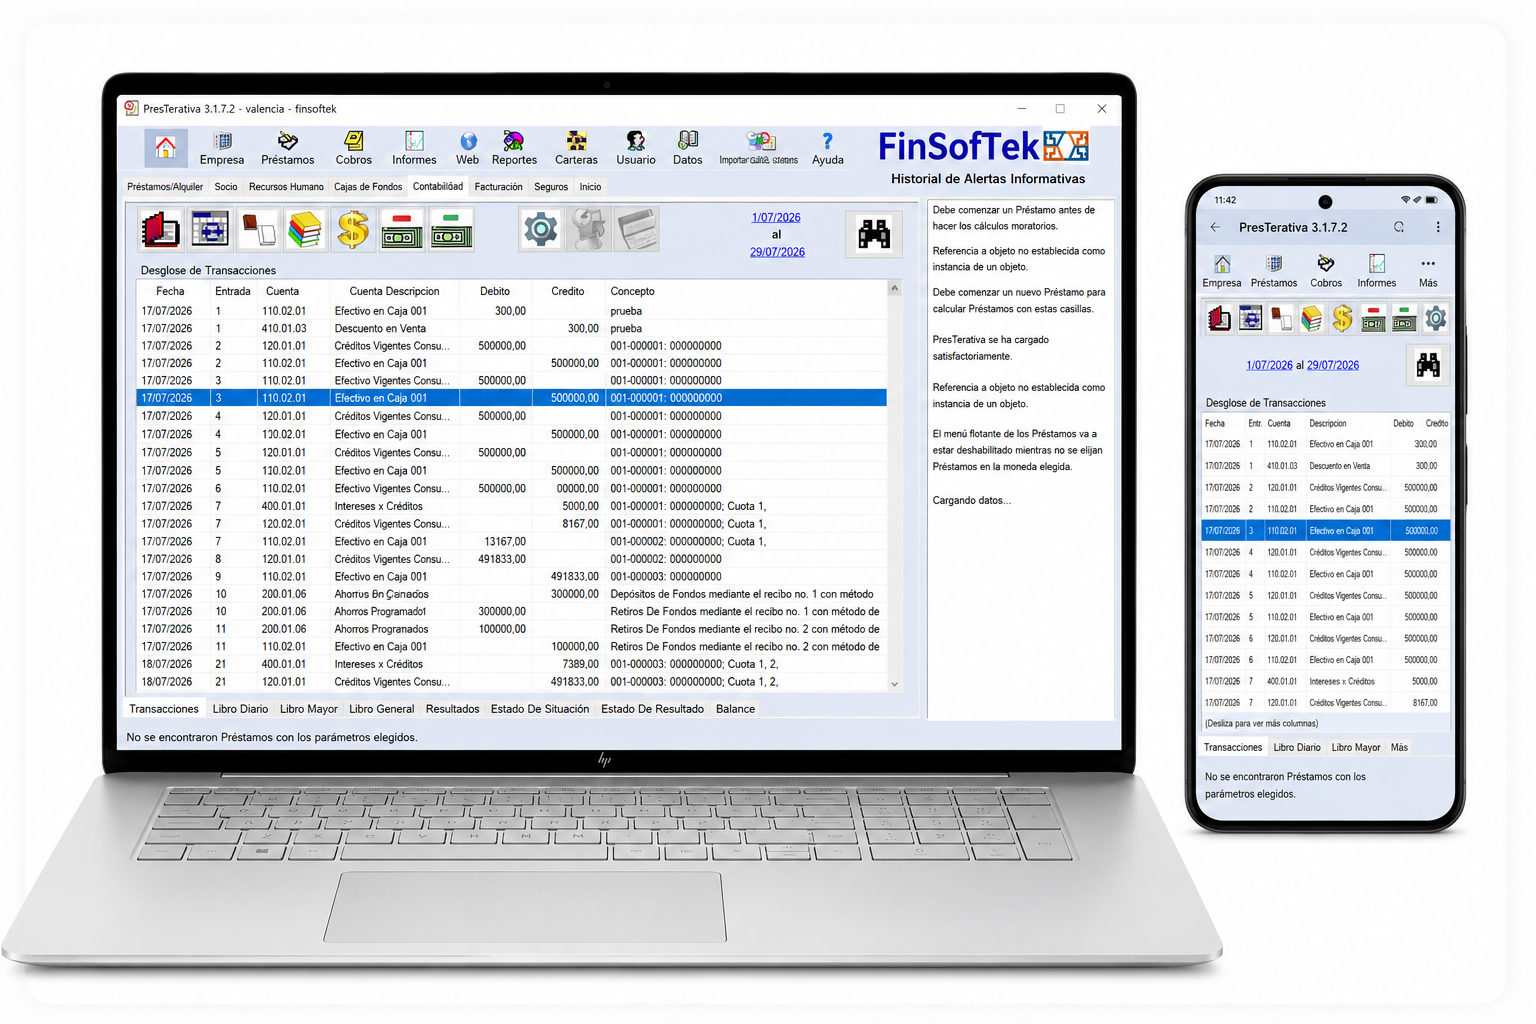Viewport: 1536px width, 1024px height.
Task: Select the row 'Intereses x Créditos' with 5000,00
Action: click(511, 506)
